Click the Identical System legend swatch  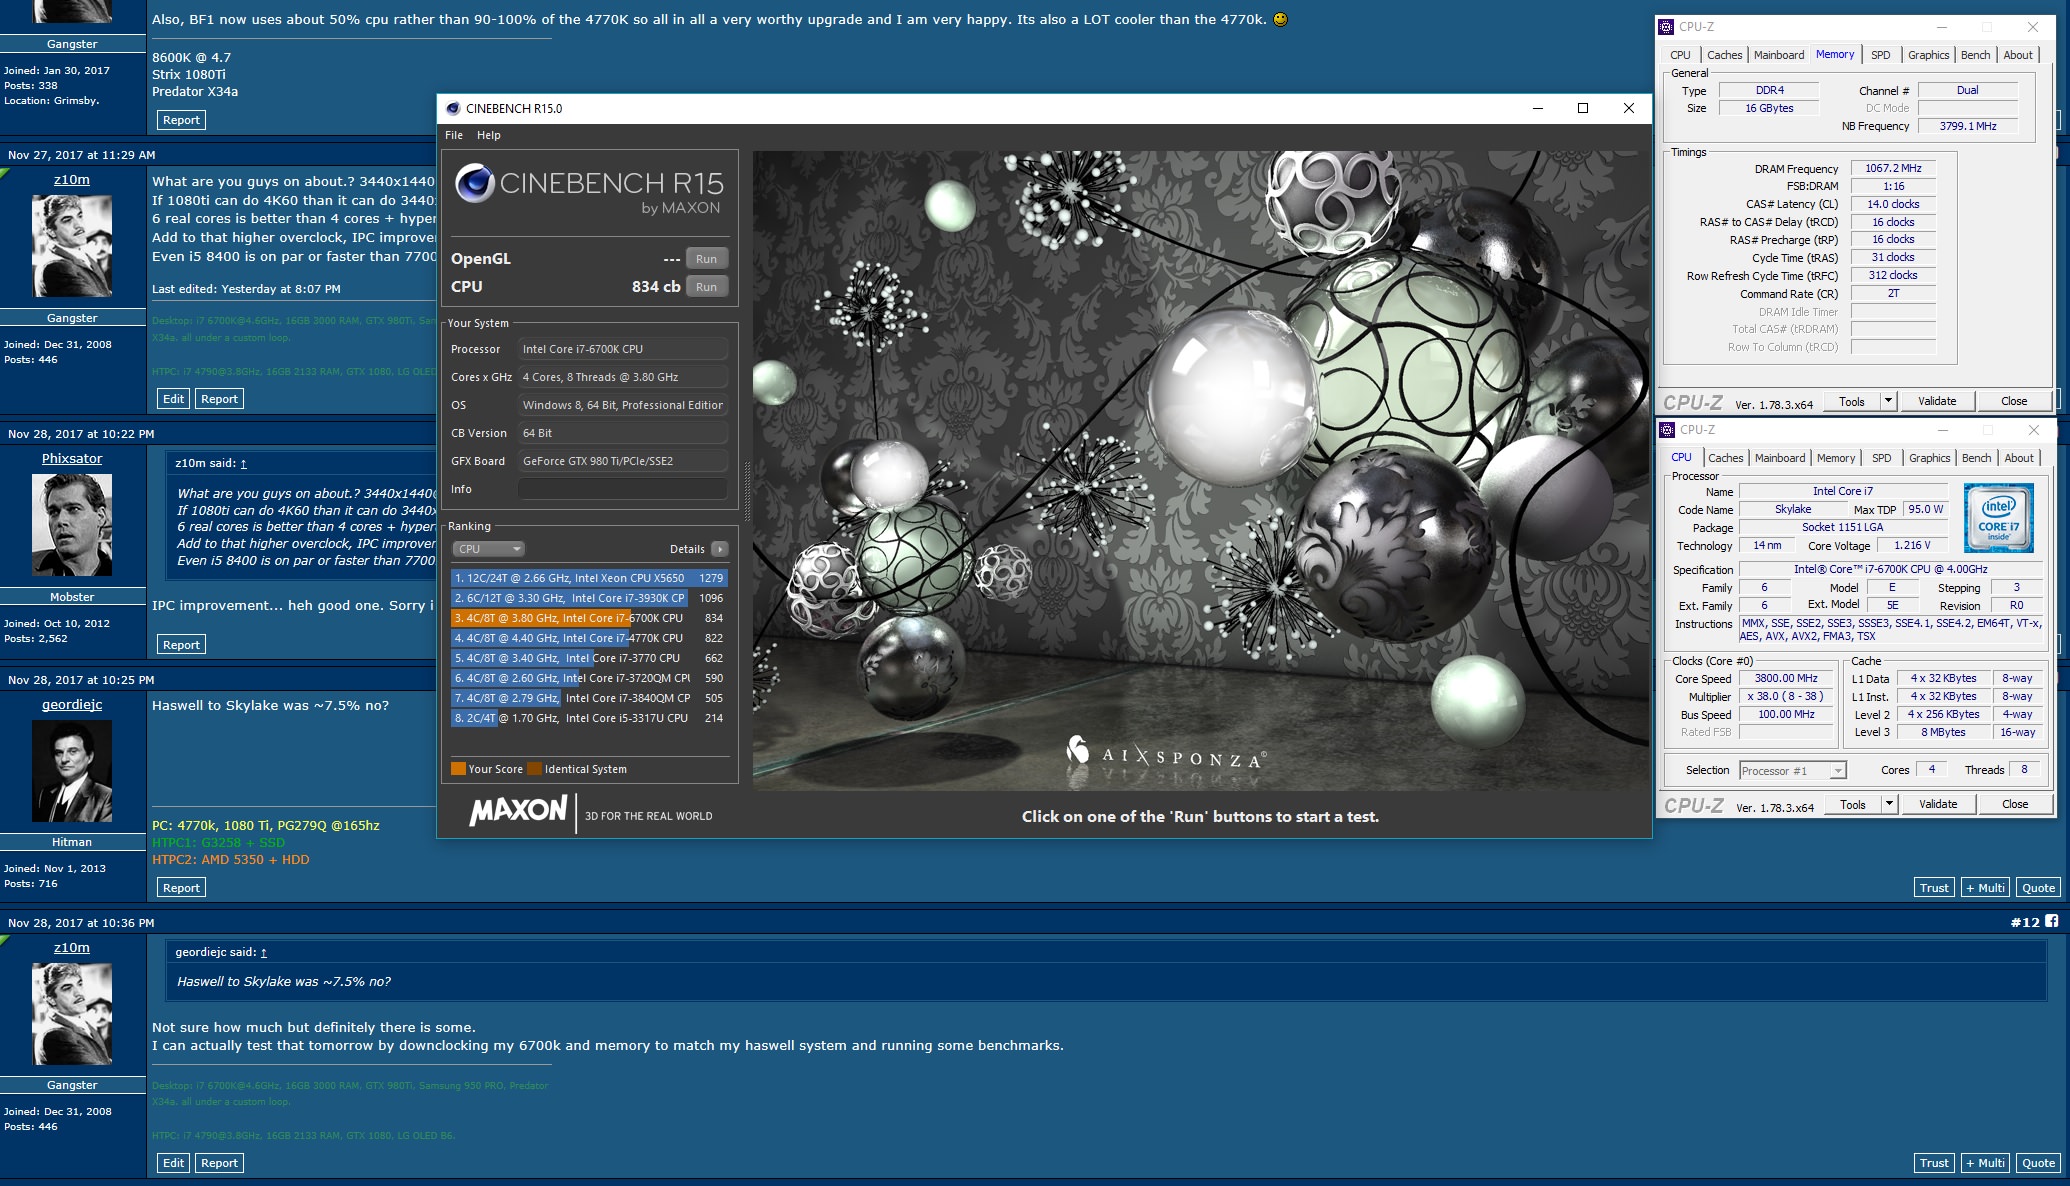point(534,769)
